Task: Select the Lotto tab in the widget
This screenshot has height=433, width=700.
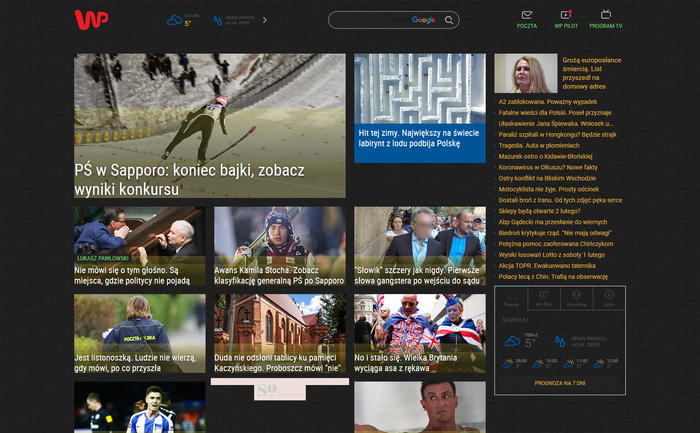Action: 609,298
